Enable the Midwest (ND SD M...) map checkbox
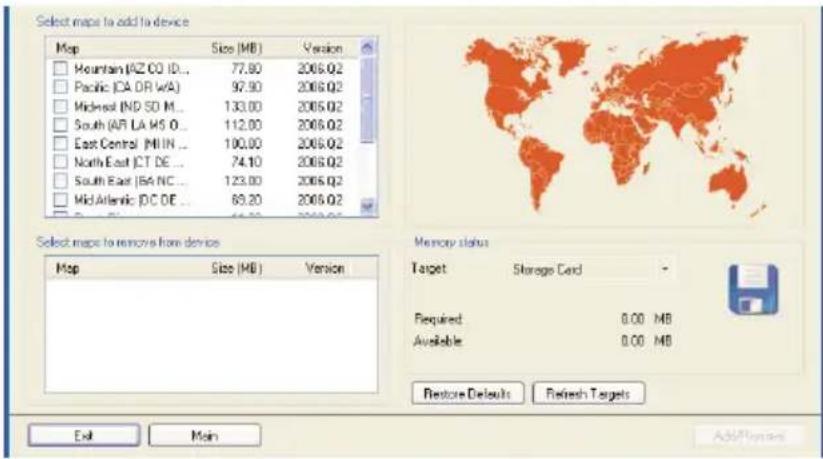Image resolution: width=823 pixels, height=459 pixels. pyautogui.click(x=61, y=106)
